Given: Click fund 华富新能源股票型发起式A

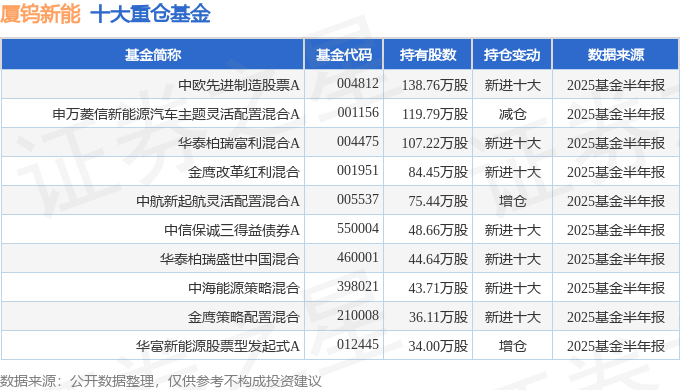Looking at the screenshot, I should [x=218, y=346].
